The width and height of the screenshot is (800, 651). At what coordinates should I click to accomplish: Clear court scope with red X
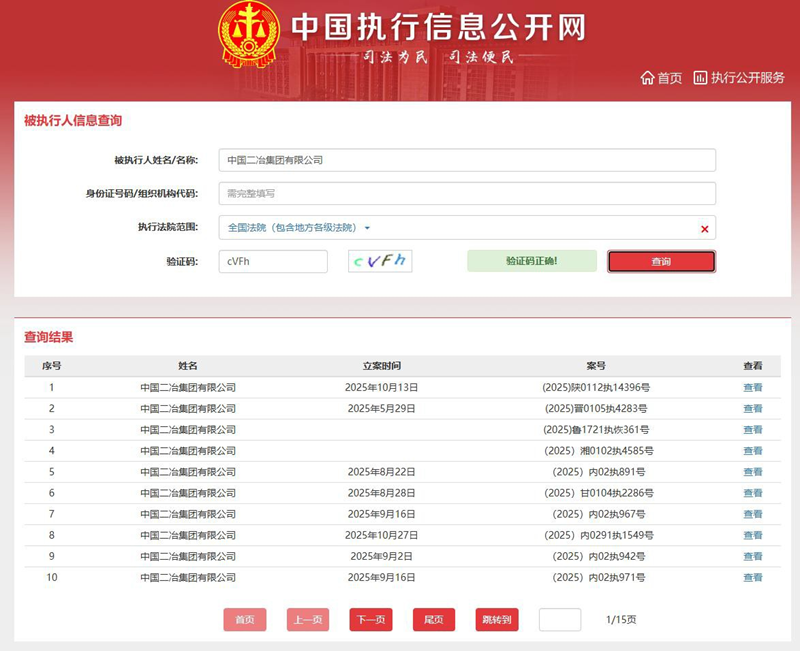pyautogui.click(x=704, y=229)
